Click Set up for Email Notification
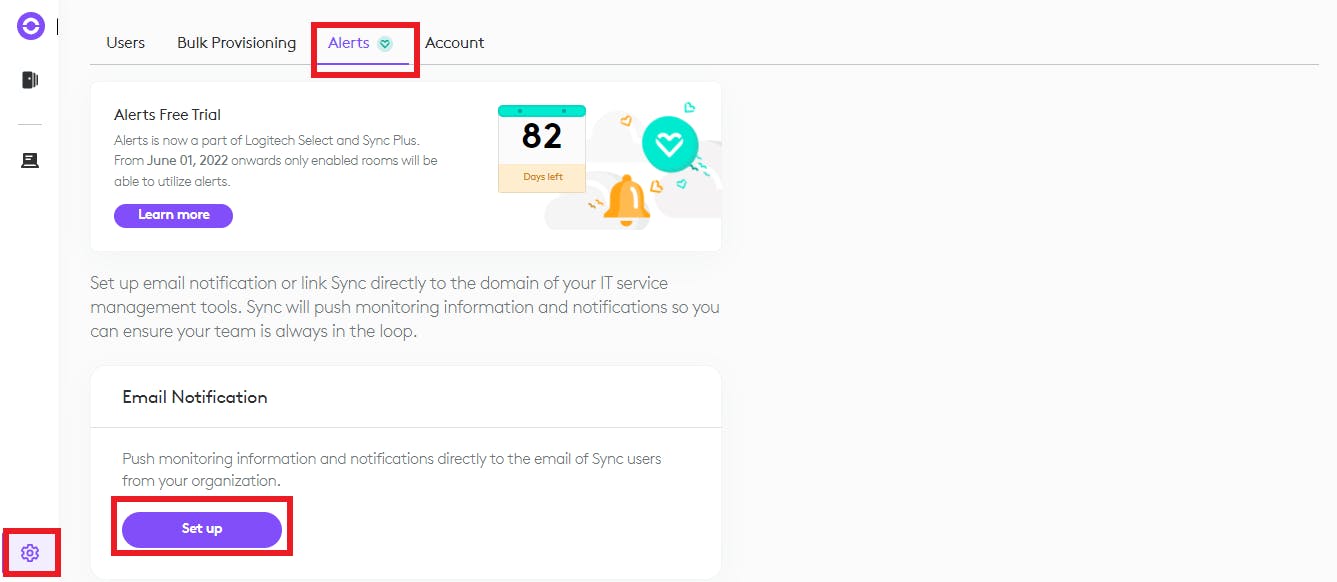Image resolution: width=1337 pixels, height=582 pixels. pos(202,529)
